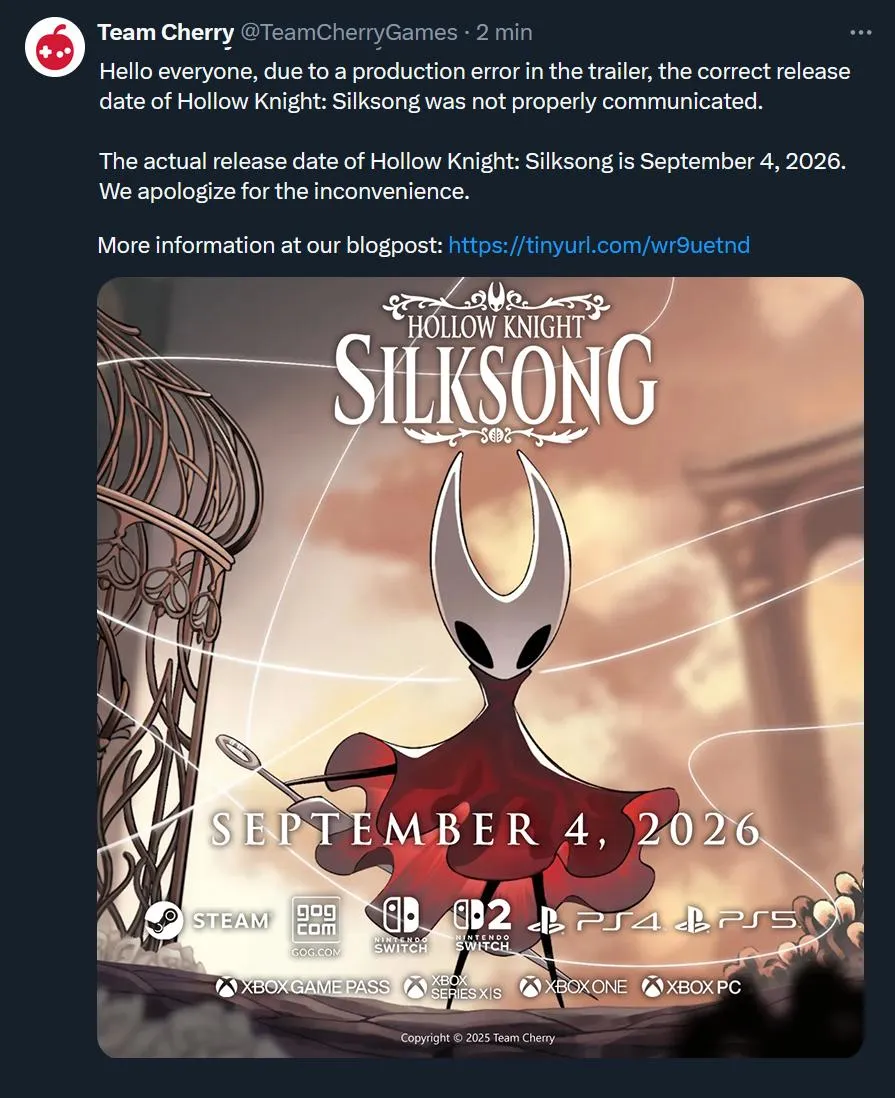Open Team Cherry profile avatar
The height and width of the screenshot is (1098, 895).
[x=55, y=47]
